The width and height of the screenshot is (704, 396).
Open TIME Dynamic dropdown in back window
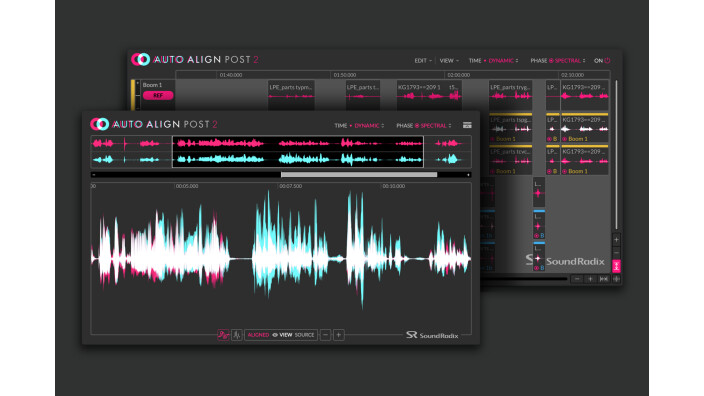coord(503,61)
